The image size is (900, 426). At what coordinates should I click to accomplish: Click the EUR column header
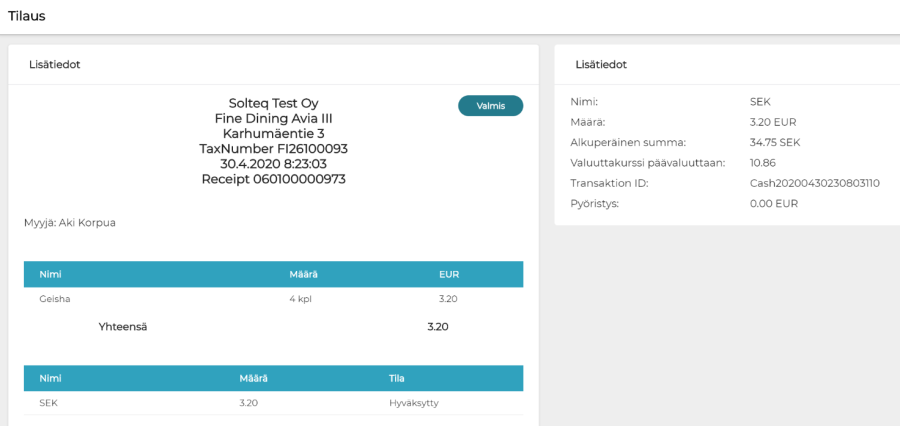point(448,274)
